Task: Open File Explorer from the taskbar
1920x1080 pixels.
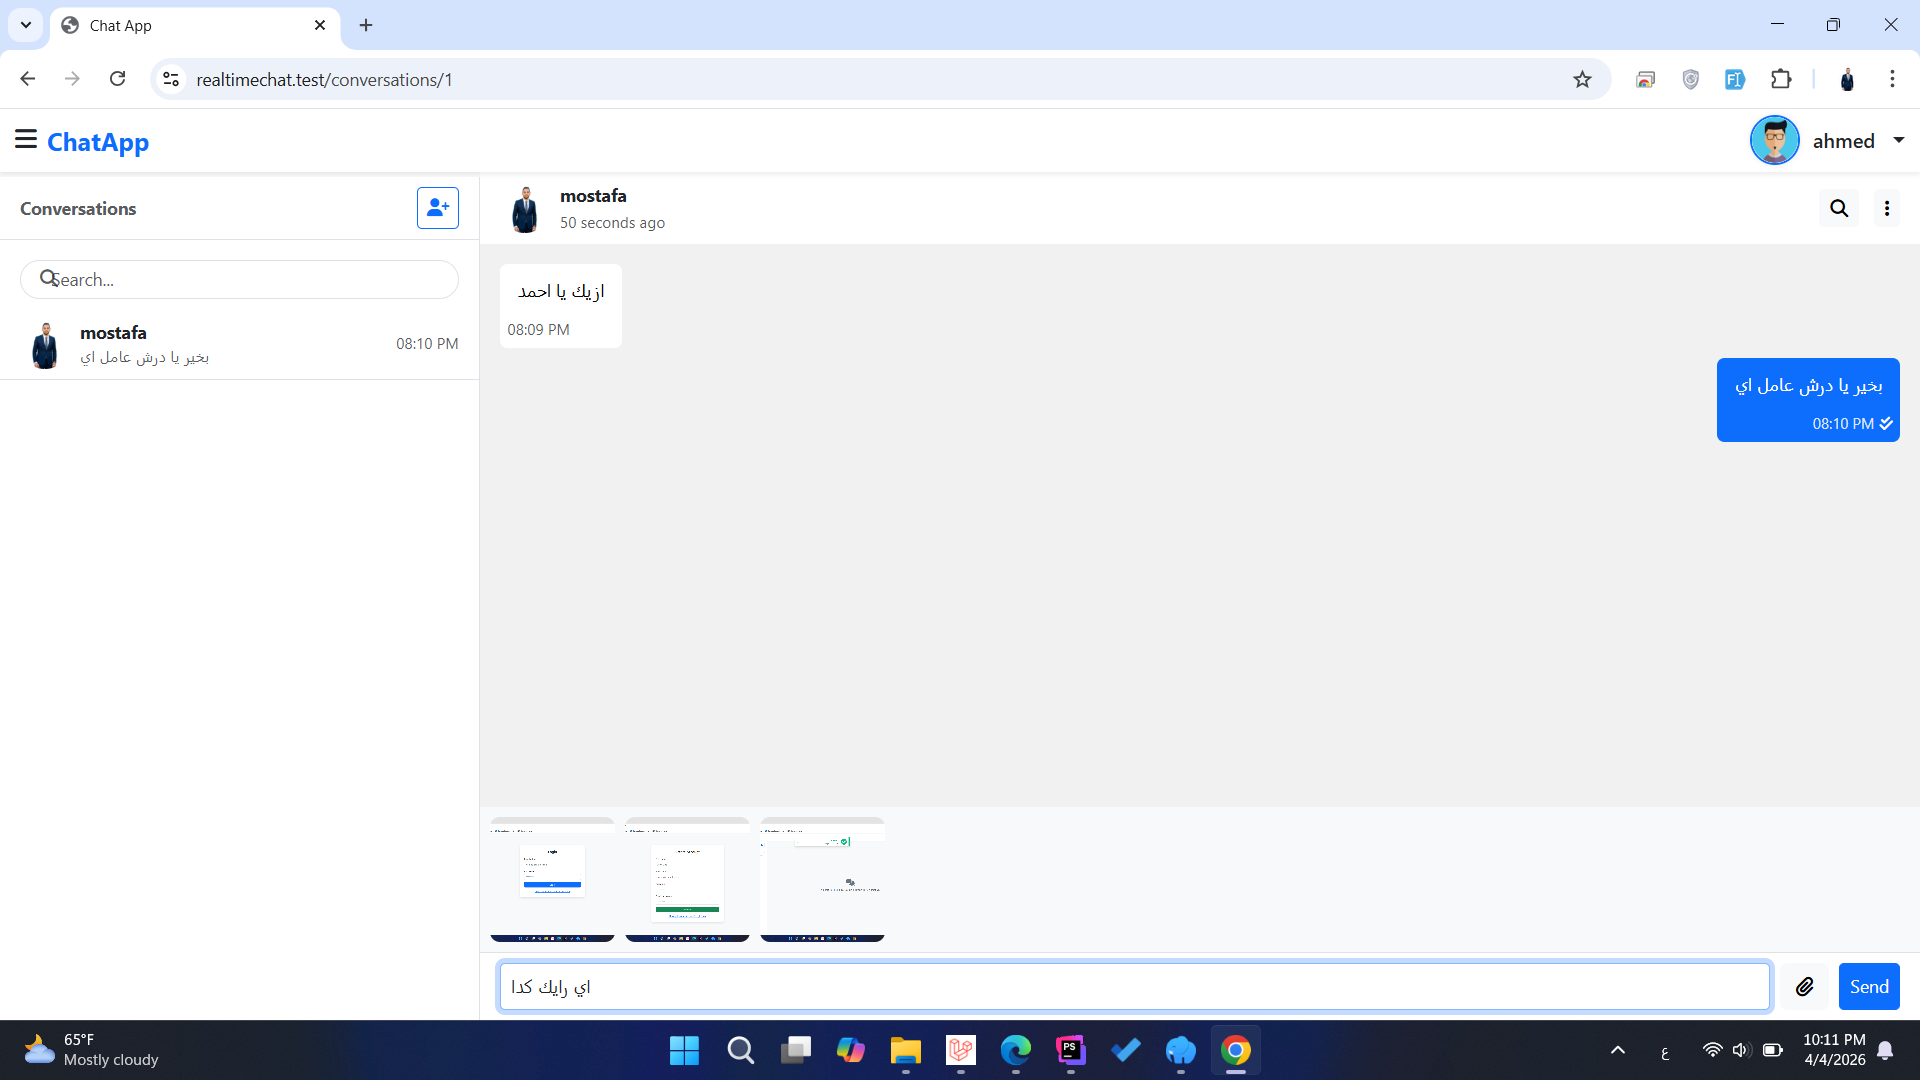Action: [905, 1050]
